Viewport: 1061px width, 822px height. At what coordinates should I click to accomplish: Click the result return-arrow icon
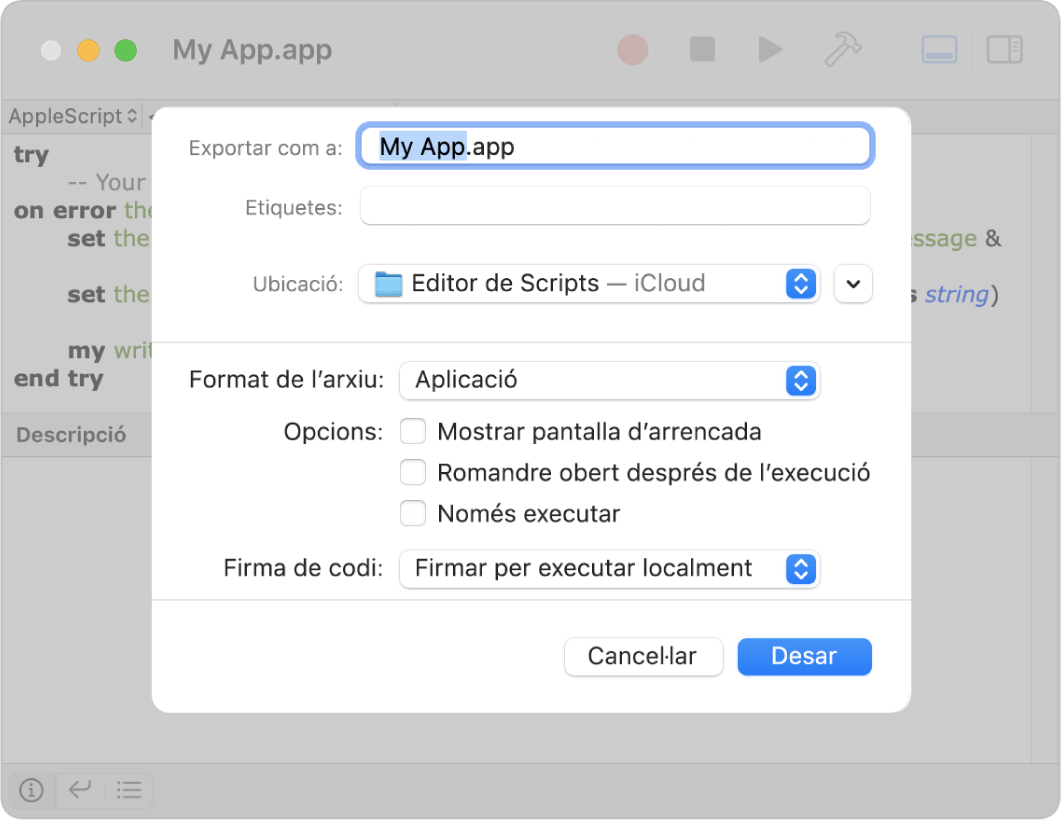pyautogui.click(x=79, y=790)
